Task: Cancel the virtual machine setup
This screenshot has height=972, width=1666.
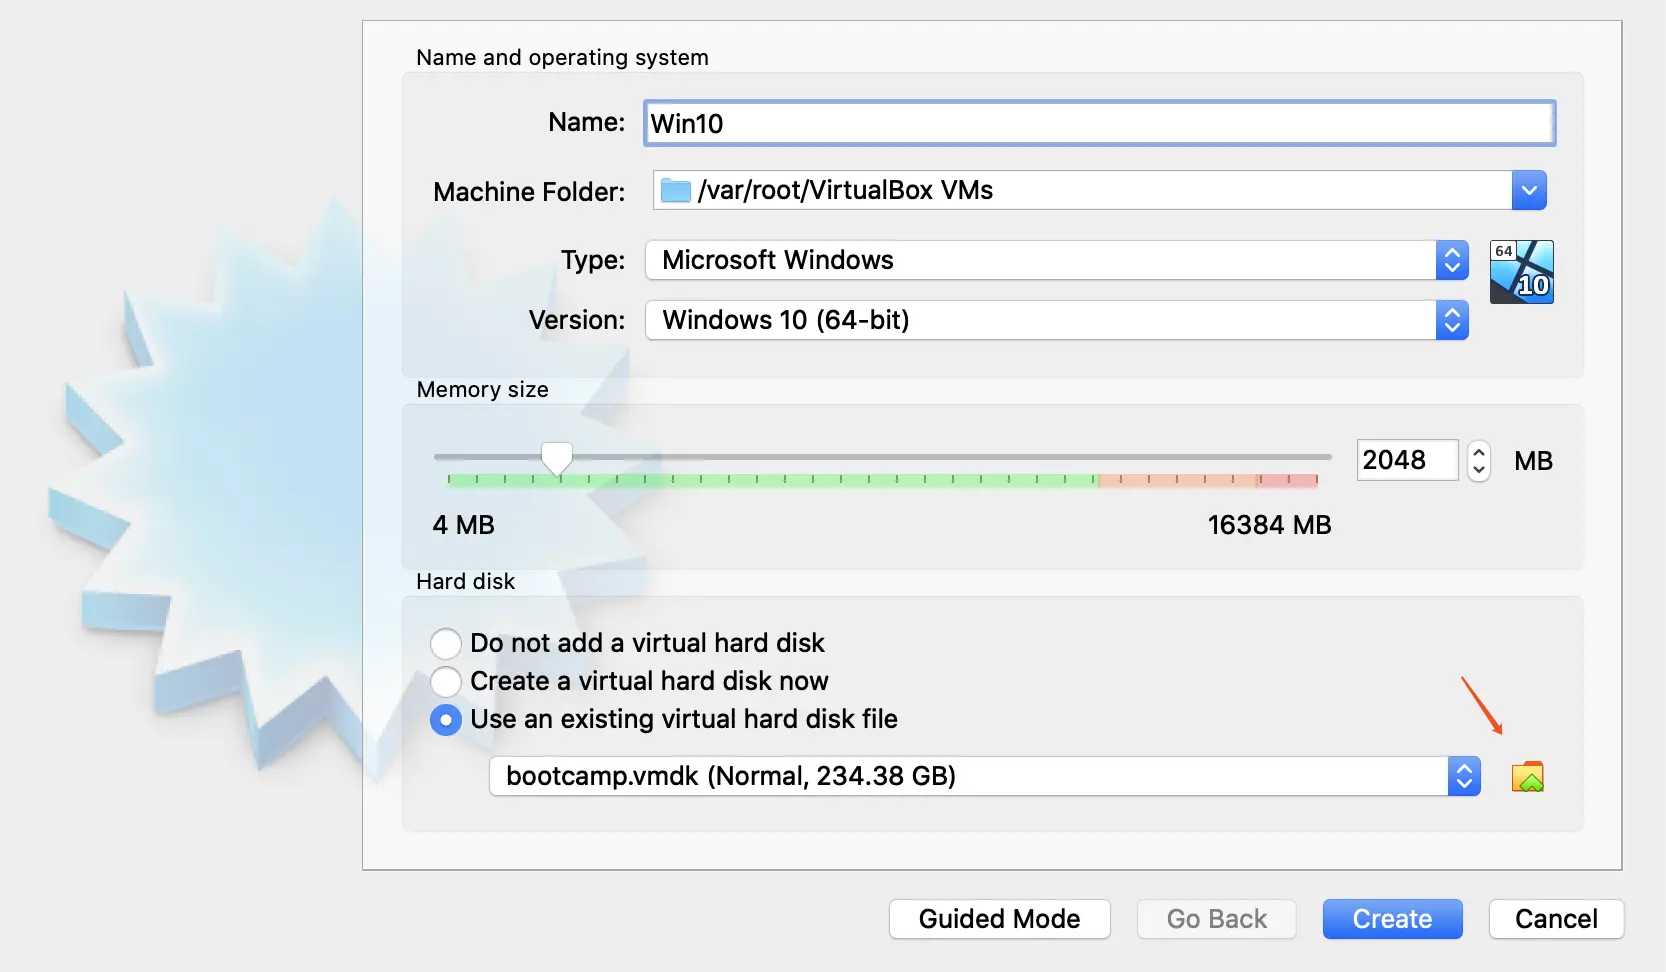Action: [1555, 918]
